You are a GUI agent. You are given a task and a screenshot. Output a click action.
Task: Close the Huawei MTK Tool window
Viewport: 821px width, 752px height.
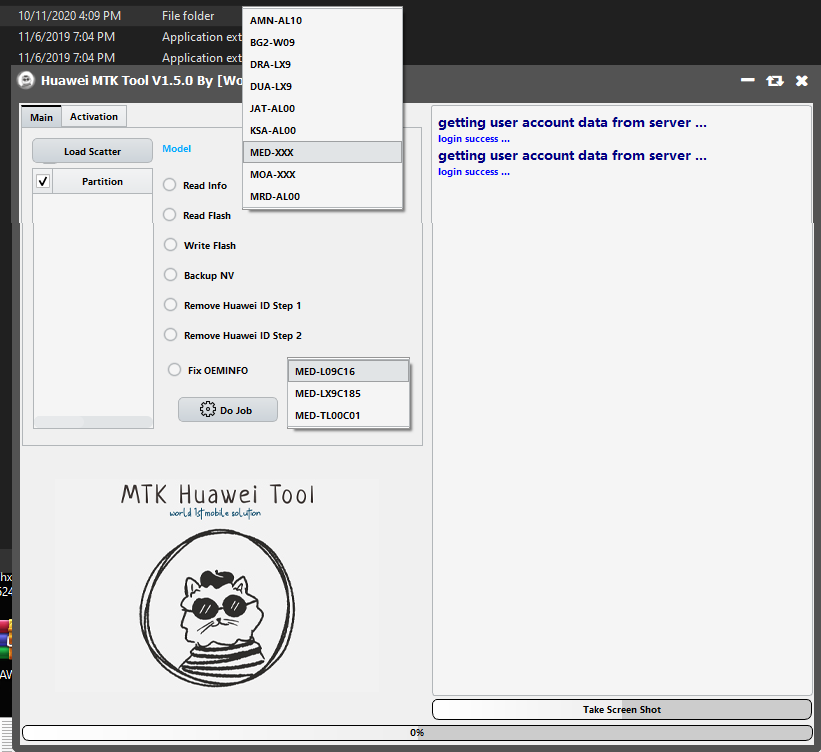(802, 81)
